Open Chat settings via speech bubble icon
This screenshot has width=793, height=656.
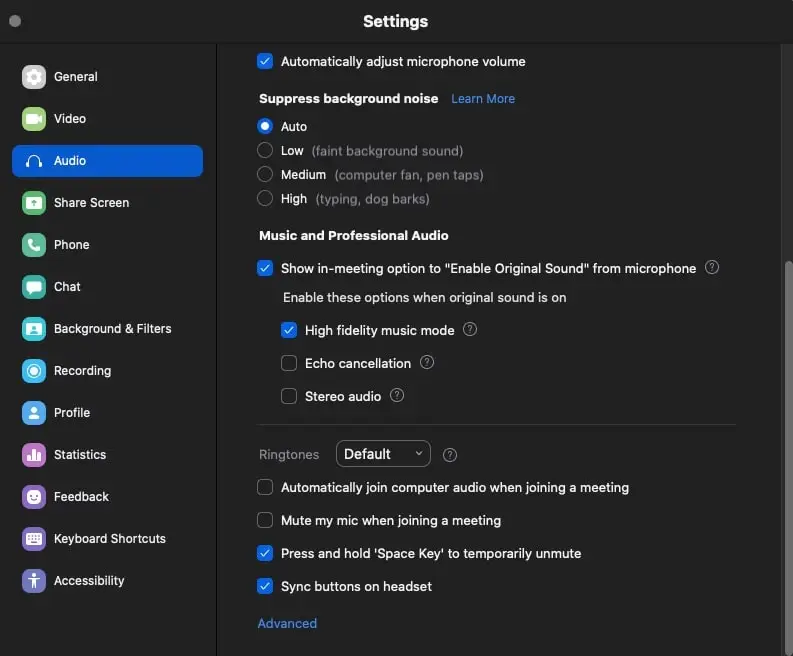pyautogui.click(x=34, y=287)
